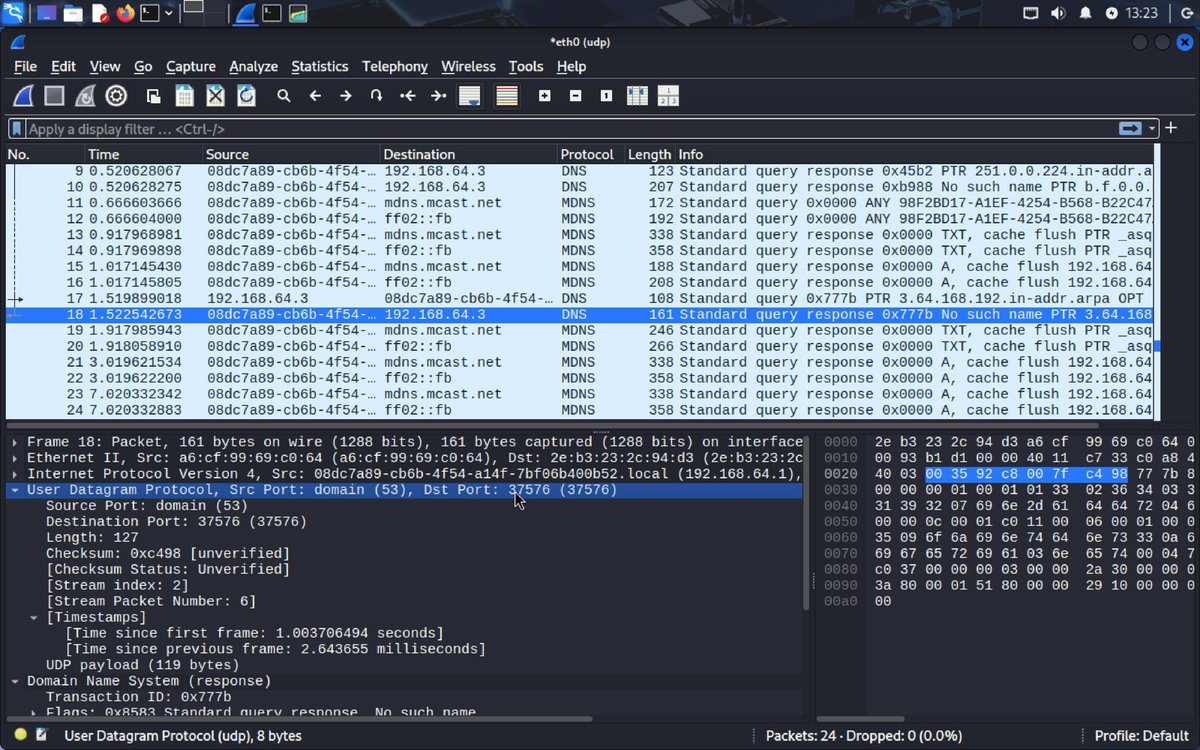Toggle auto-scroll during live capture
Image resolution: width=1200 pixels, height=750 pixels.
point(469,96)
